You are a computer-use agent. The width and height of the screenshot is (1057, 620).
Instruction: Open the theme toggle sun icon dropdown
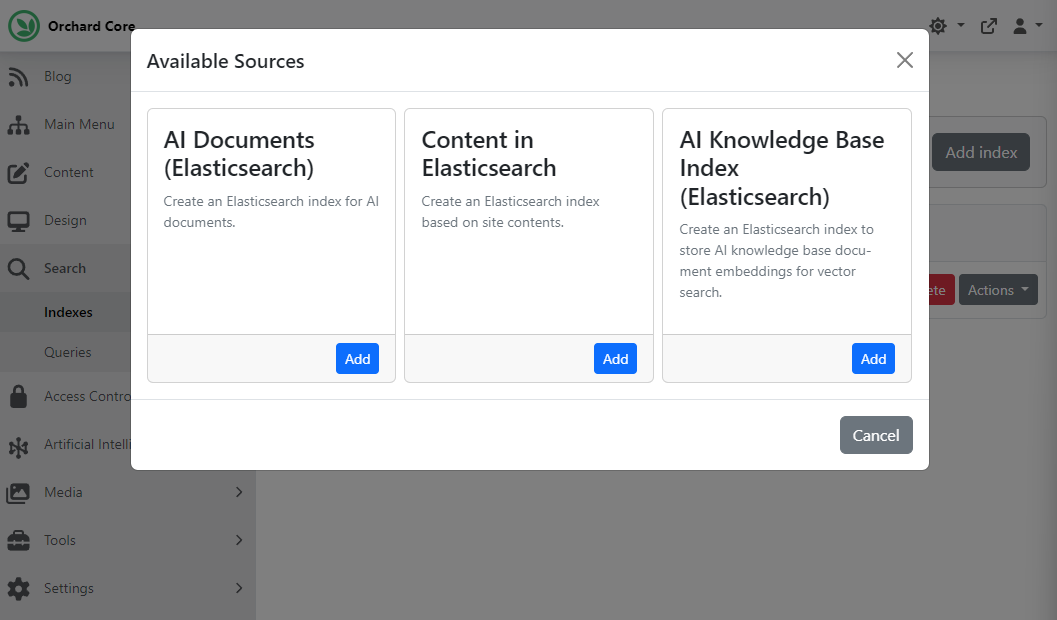pyautogui.click(x=946, y=26)
